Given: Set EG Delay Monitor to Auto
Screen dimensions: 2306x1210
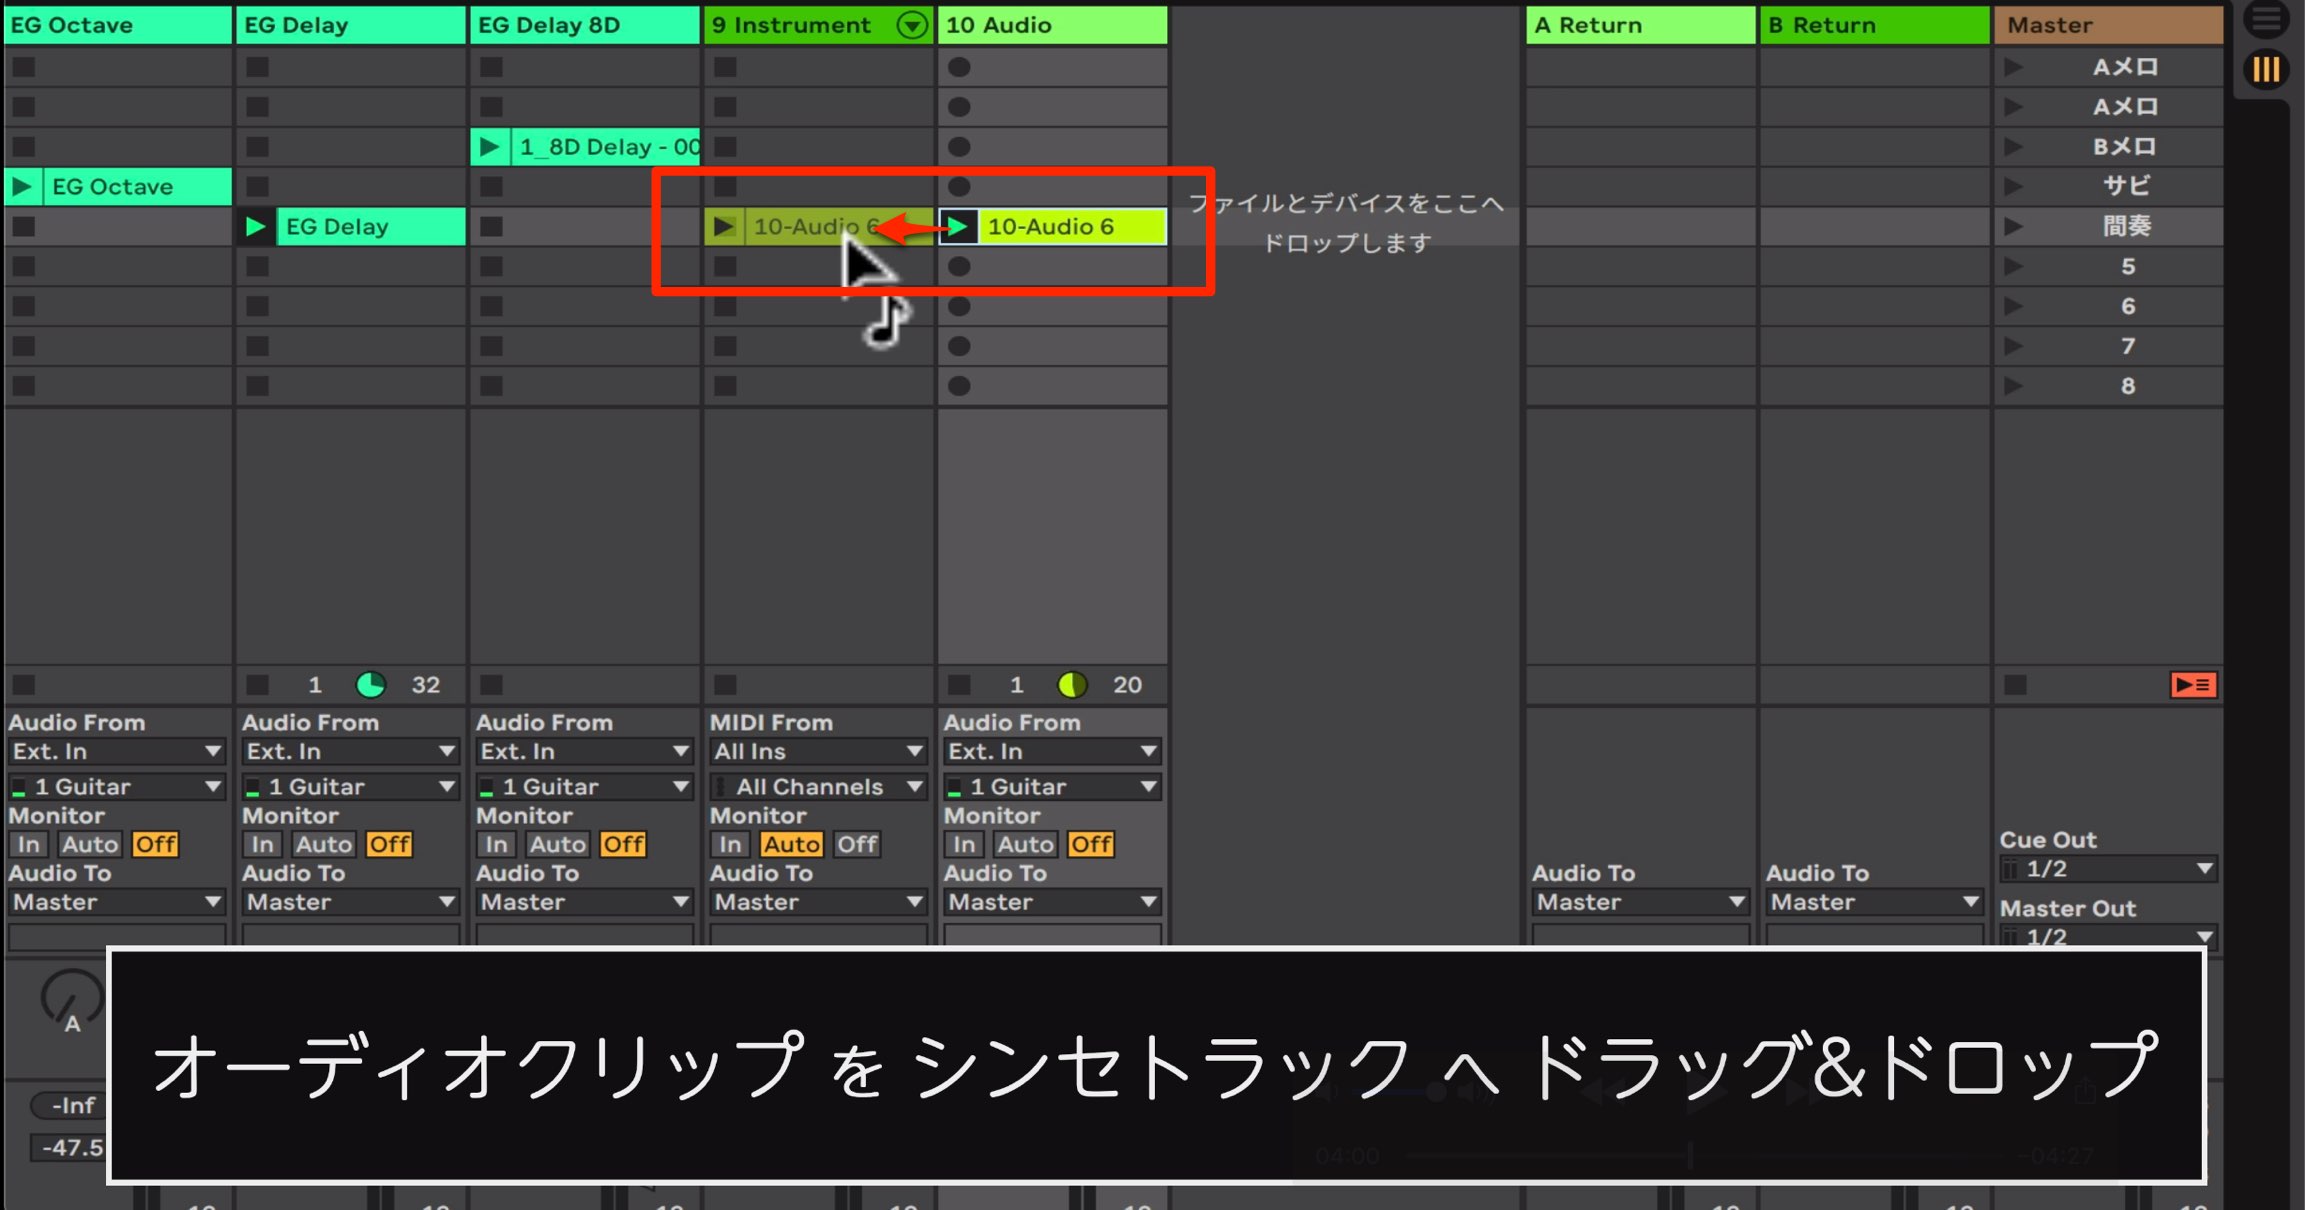Looking at the screenshot, I should point(324,844).
